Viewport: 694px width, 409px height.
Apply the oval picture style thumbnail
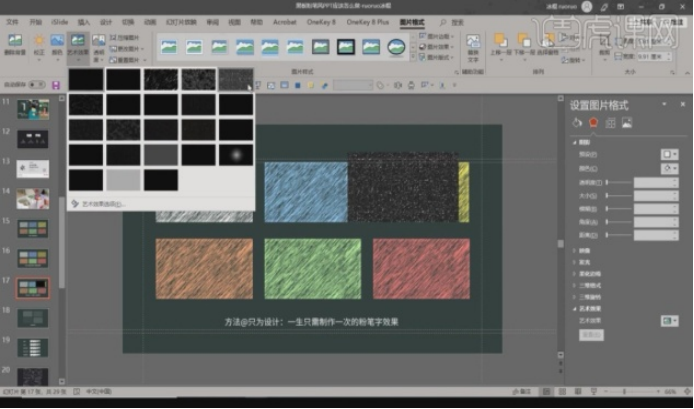396,46
